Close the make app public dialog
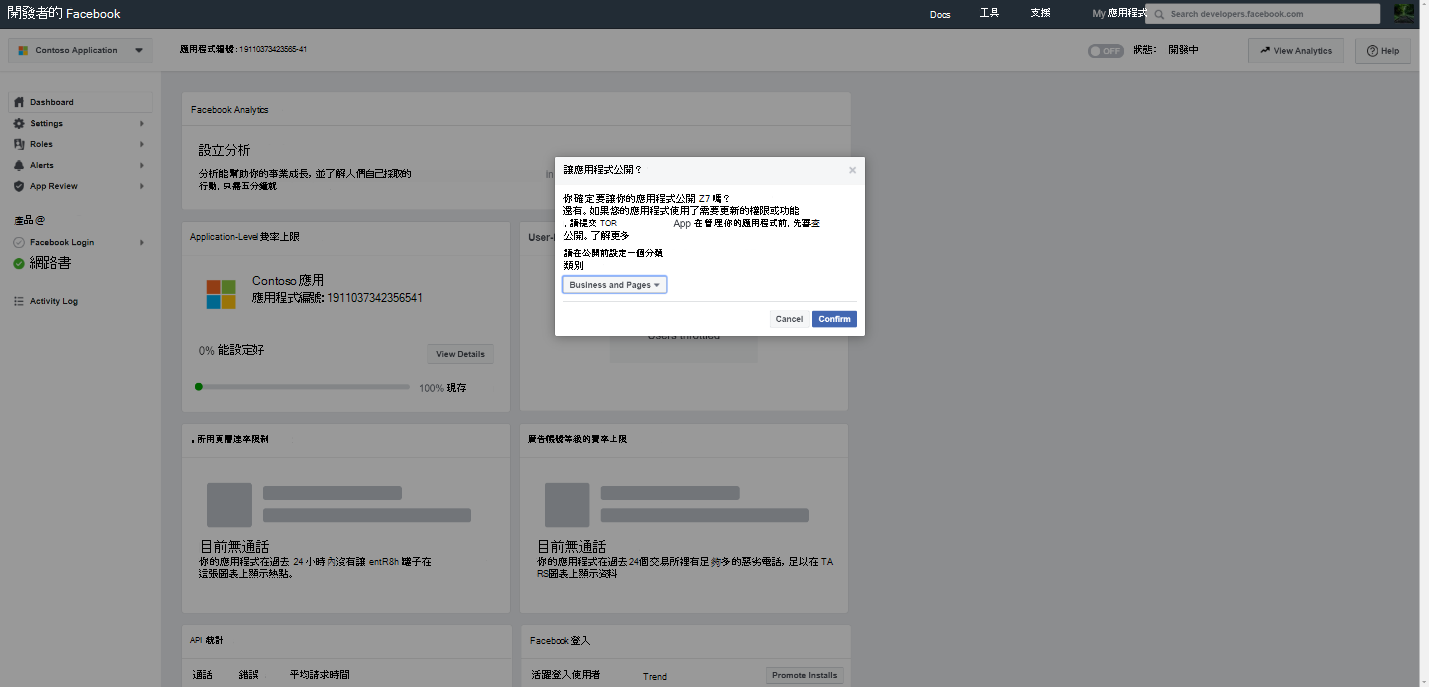 tap(852, 170)
